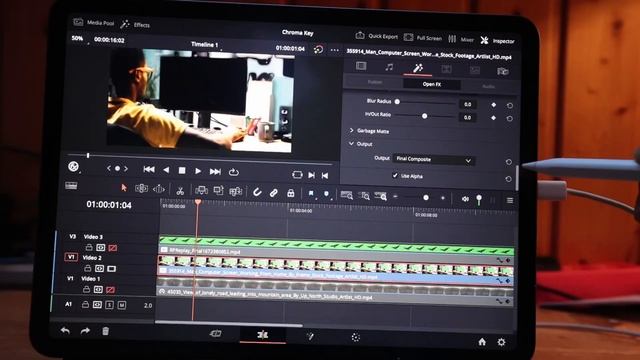The width and height of the screenshot is (640, 360).
Task: Open the Final Composite output dropdown
Action: pyautogui.click(x=433, y=160)
